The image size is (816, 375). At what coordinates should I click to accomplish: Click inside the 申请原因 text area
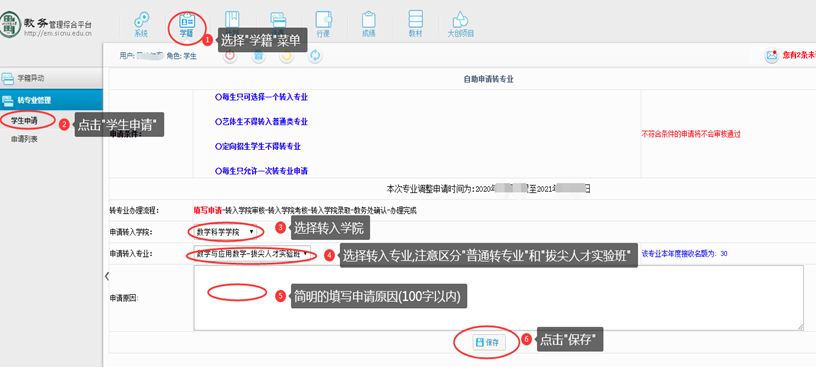pos(499,298)
